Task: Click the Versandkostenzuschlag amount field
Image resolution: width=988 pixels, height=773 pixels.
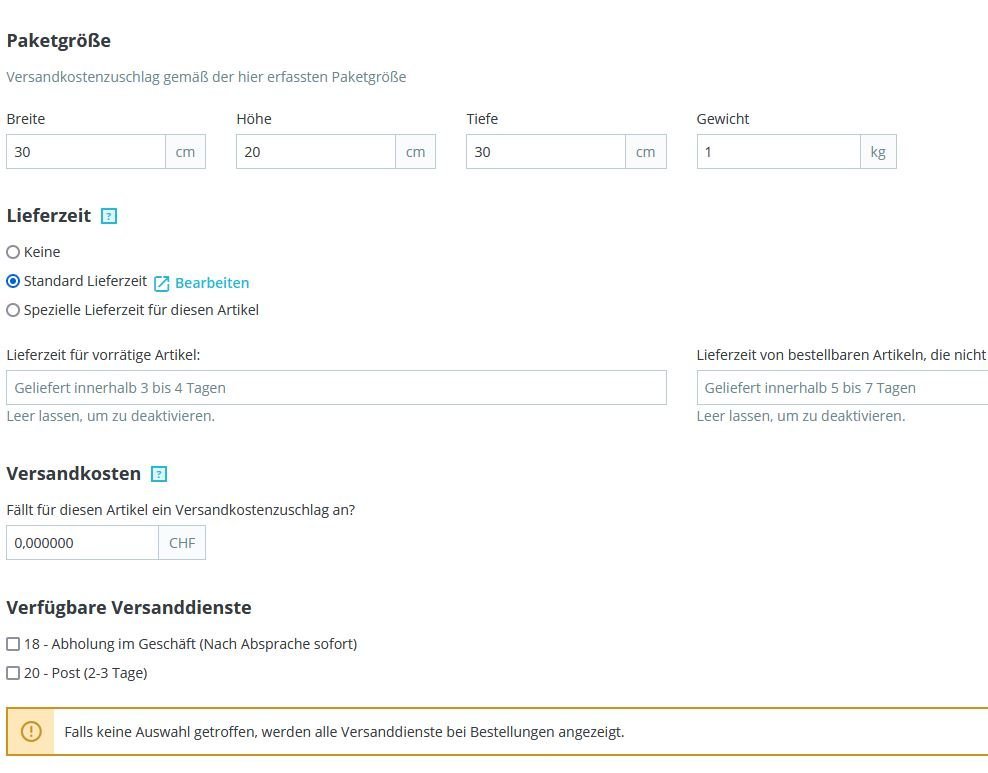Action: click(82, 543)
